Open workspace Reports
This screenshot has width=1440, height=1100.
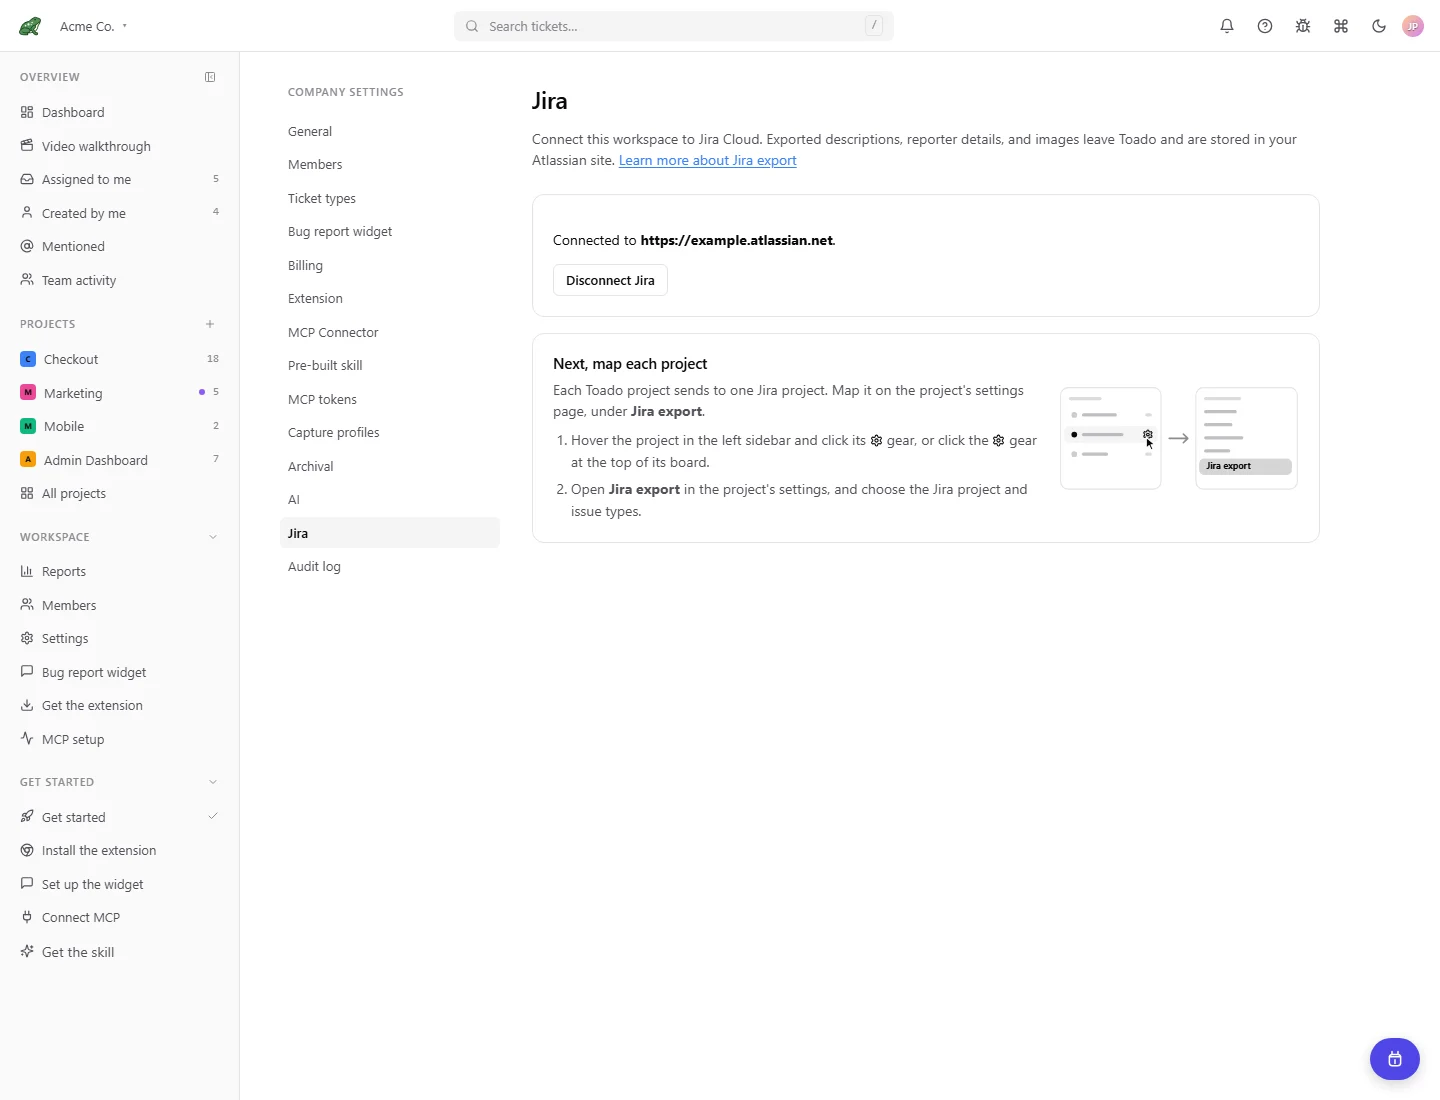[x=120, y=571]
